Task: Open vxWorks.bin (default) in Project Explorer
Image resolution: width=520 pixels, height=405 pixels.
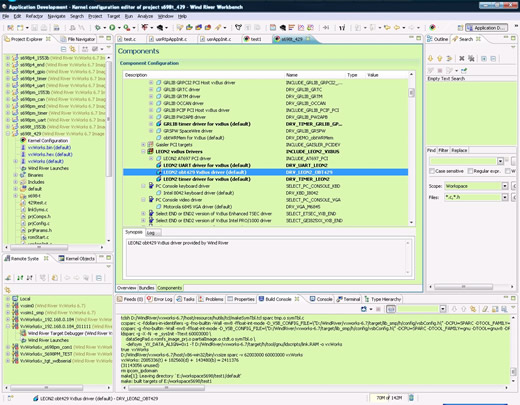Action: [x=49, y=147]
